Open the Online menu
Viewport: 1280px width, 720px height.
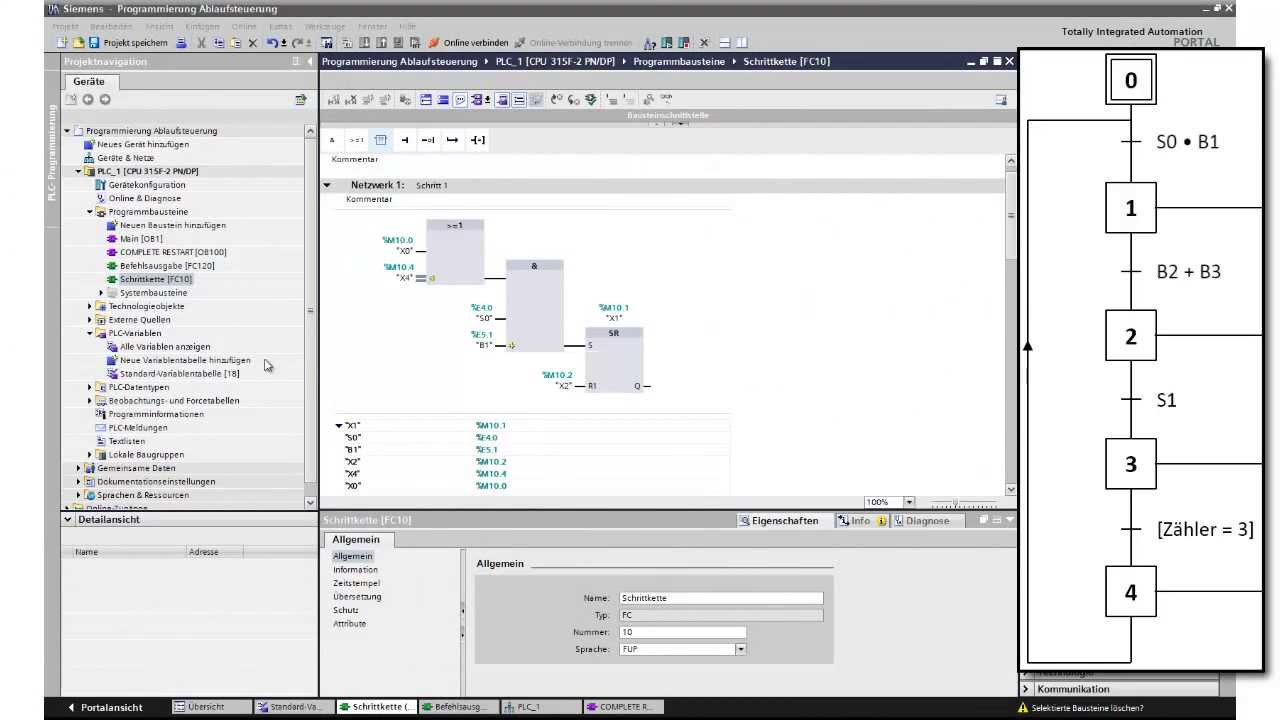(244, 26)
